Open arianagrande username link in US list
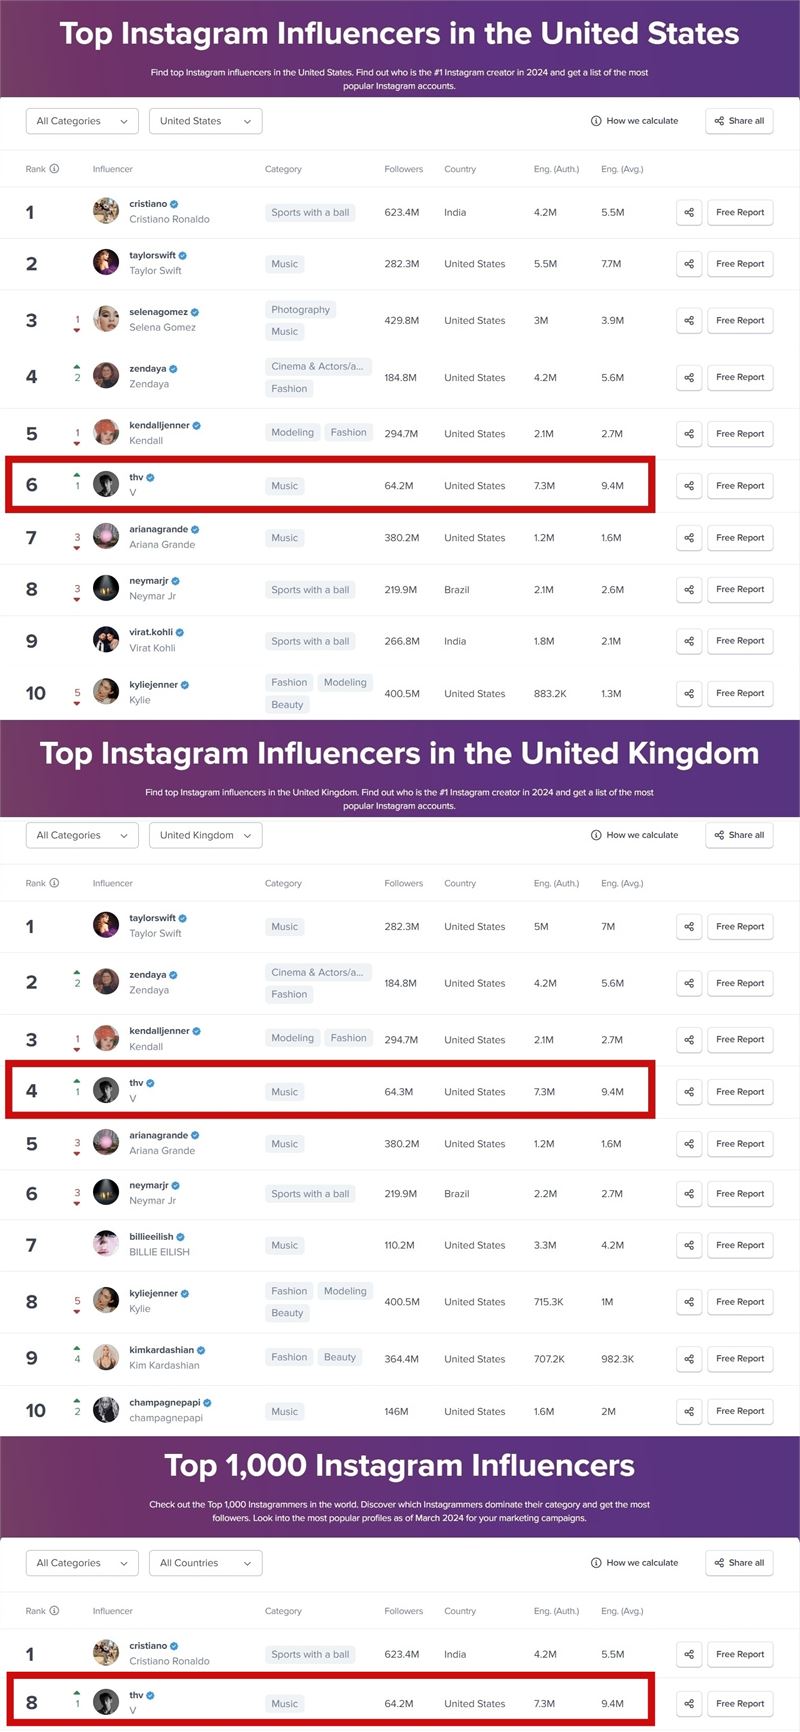The width and height of the screenshot is (800, 1732). pyautogui.click(x=158, y=529)
